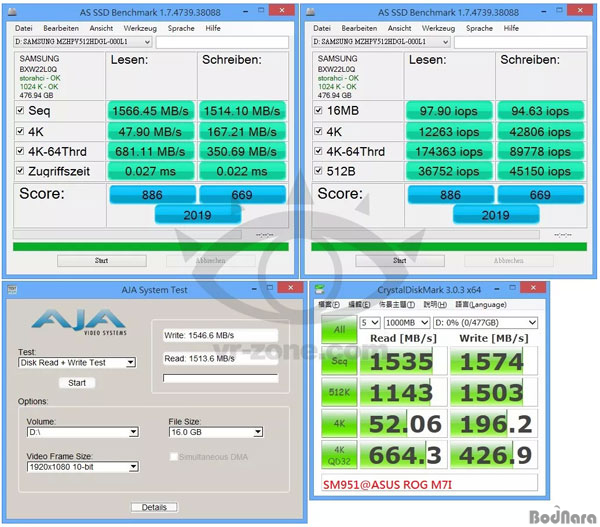Open Ansicht menu in left AS SSD window
600x527 pixels.
click(101, 28)
